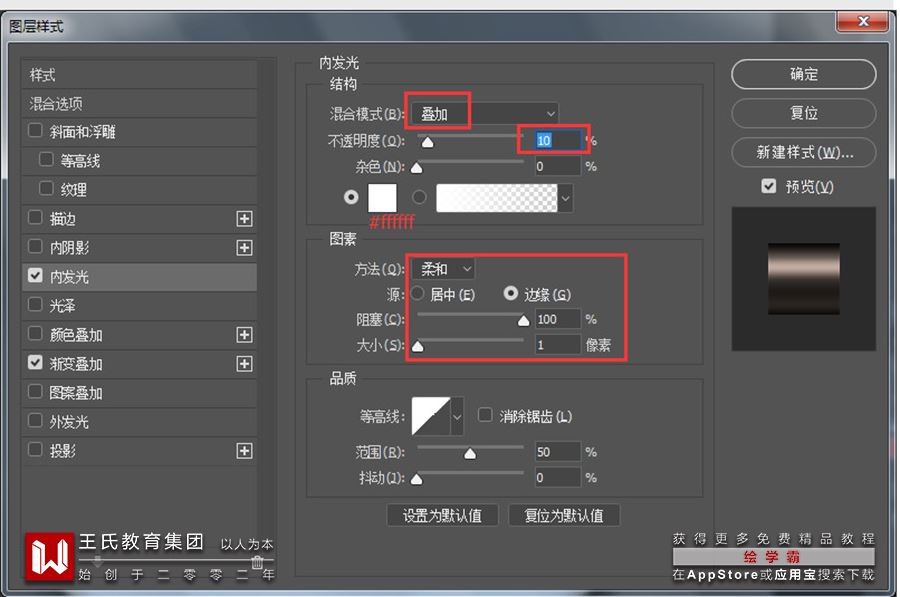The height and width of the screenshot is (597, 900).
Task: Enable the 内阴影 checkbox
Action: point(36,247)
